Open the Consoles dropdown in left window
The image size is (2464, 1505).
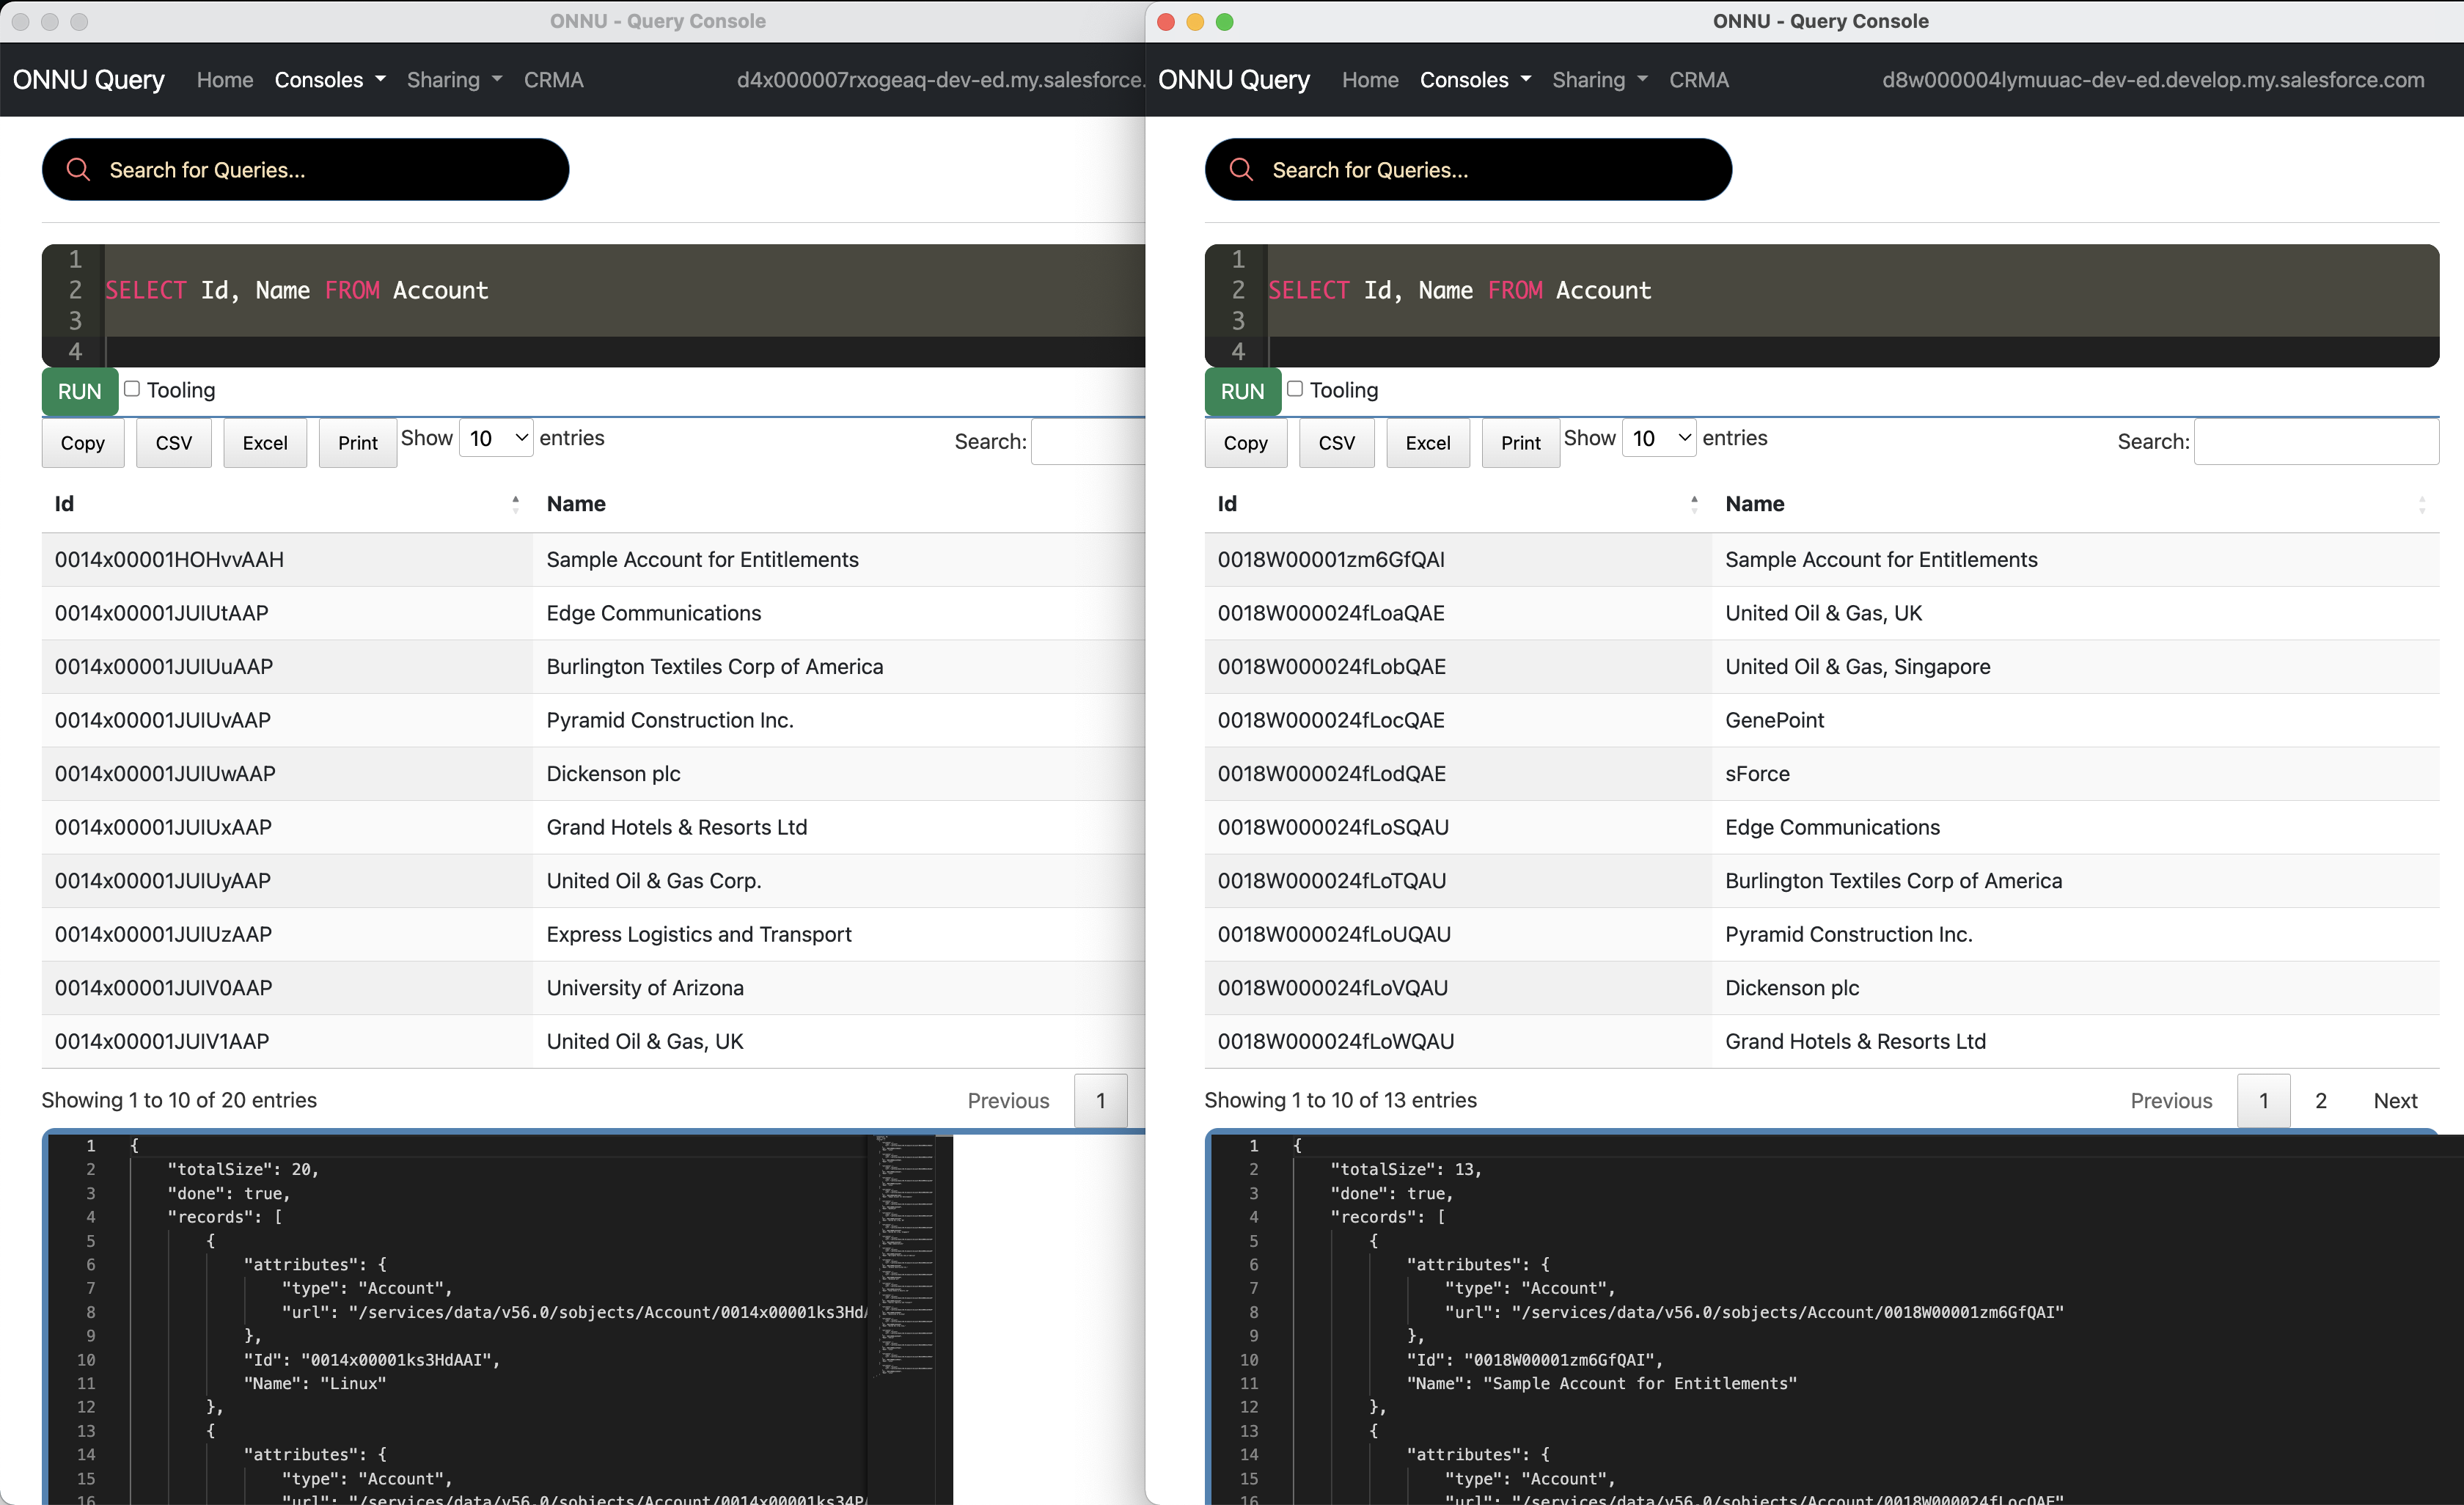coord(330,80)
